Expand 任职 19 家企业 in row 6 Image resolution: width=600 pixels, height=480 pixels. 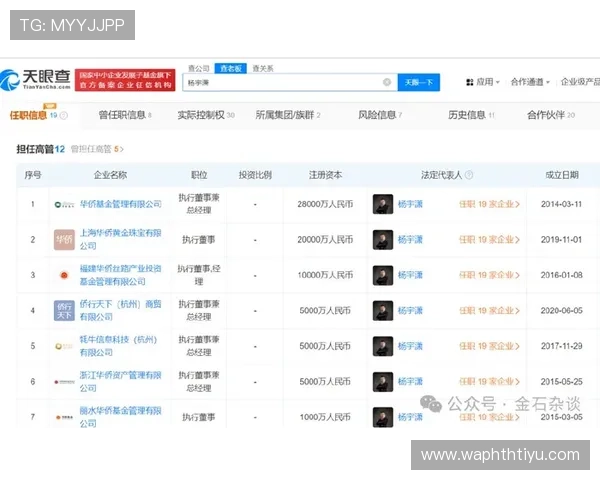pos(489,382)
